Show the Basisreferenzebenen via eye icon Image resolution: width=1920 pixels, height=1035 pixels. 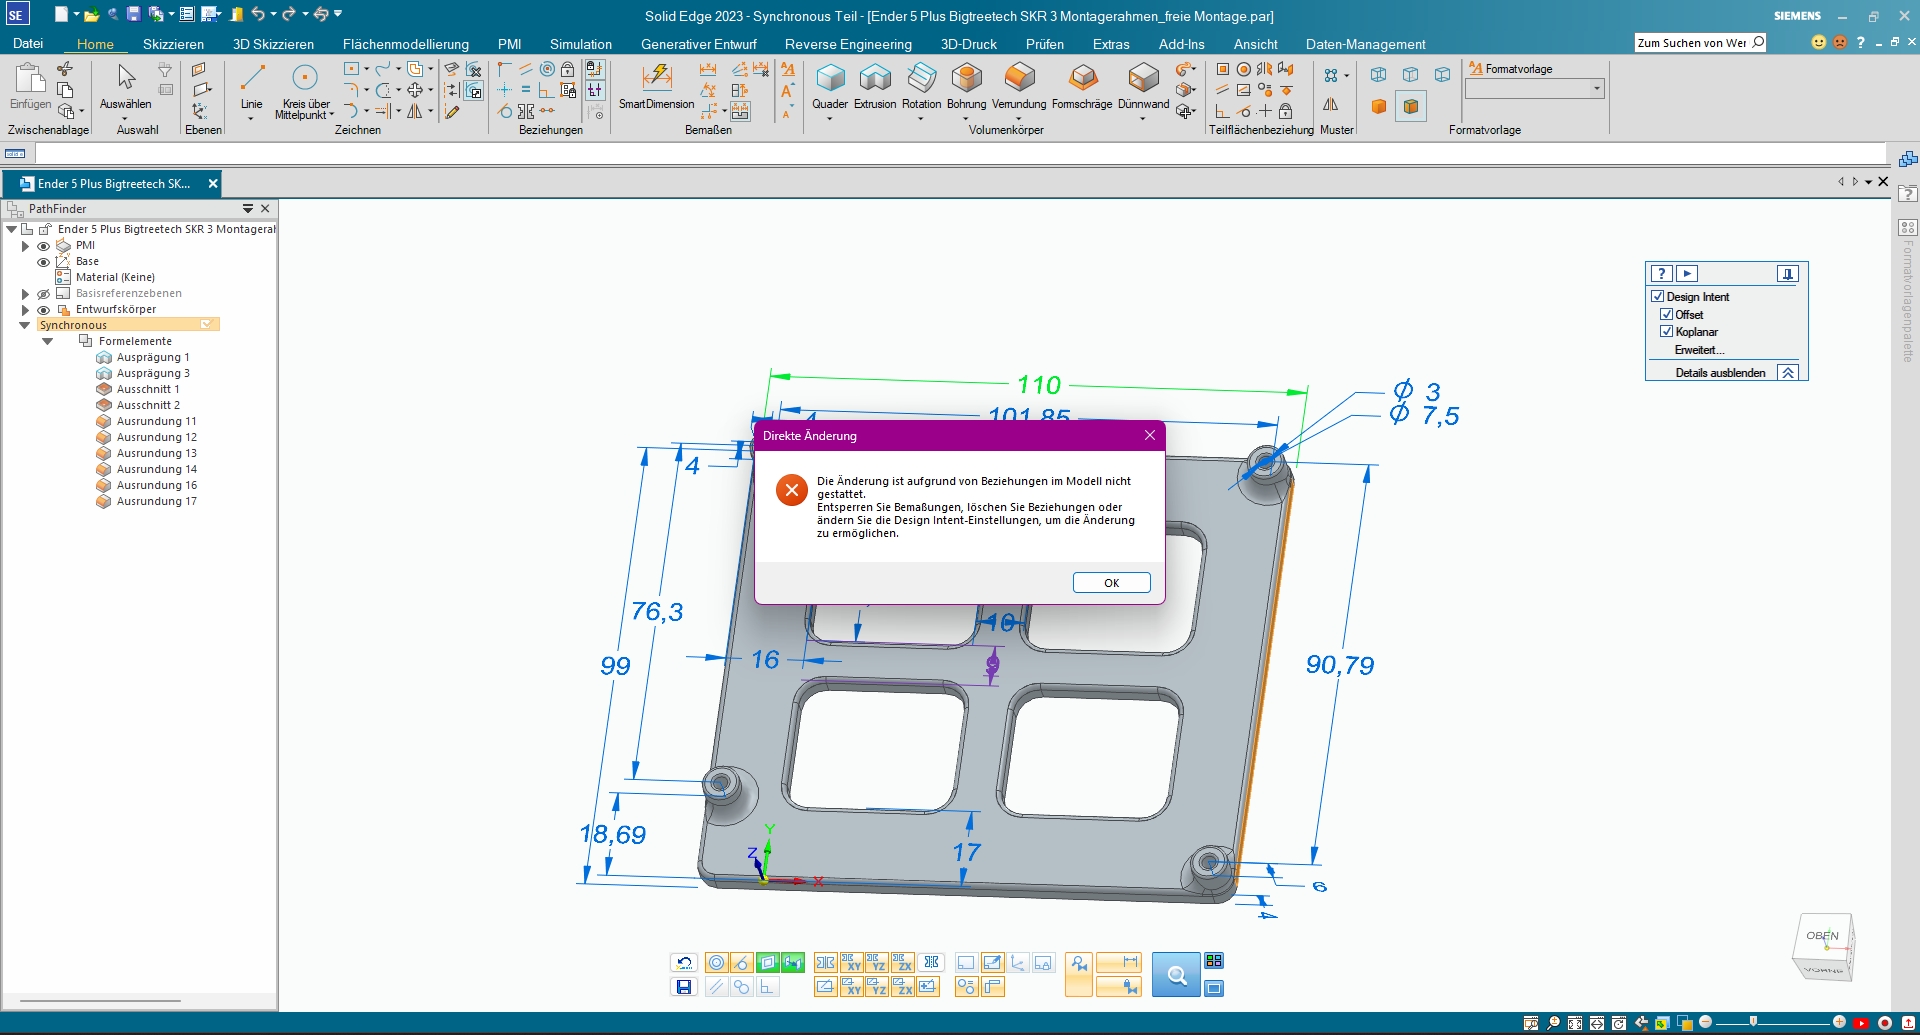[43, 294]
